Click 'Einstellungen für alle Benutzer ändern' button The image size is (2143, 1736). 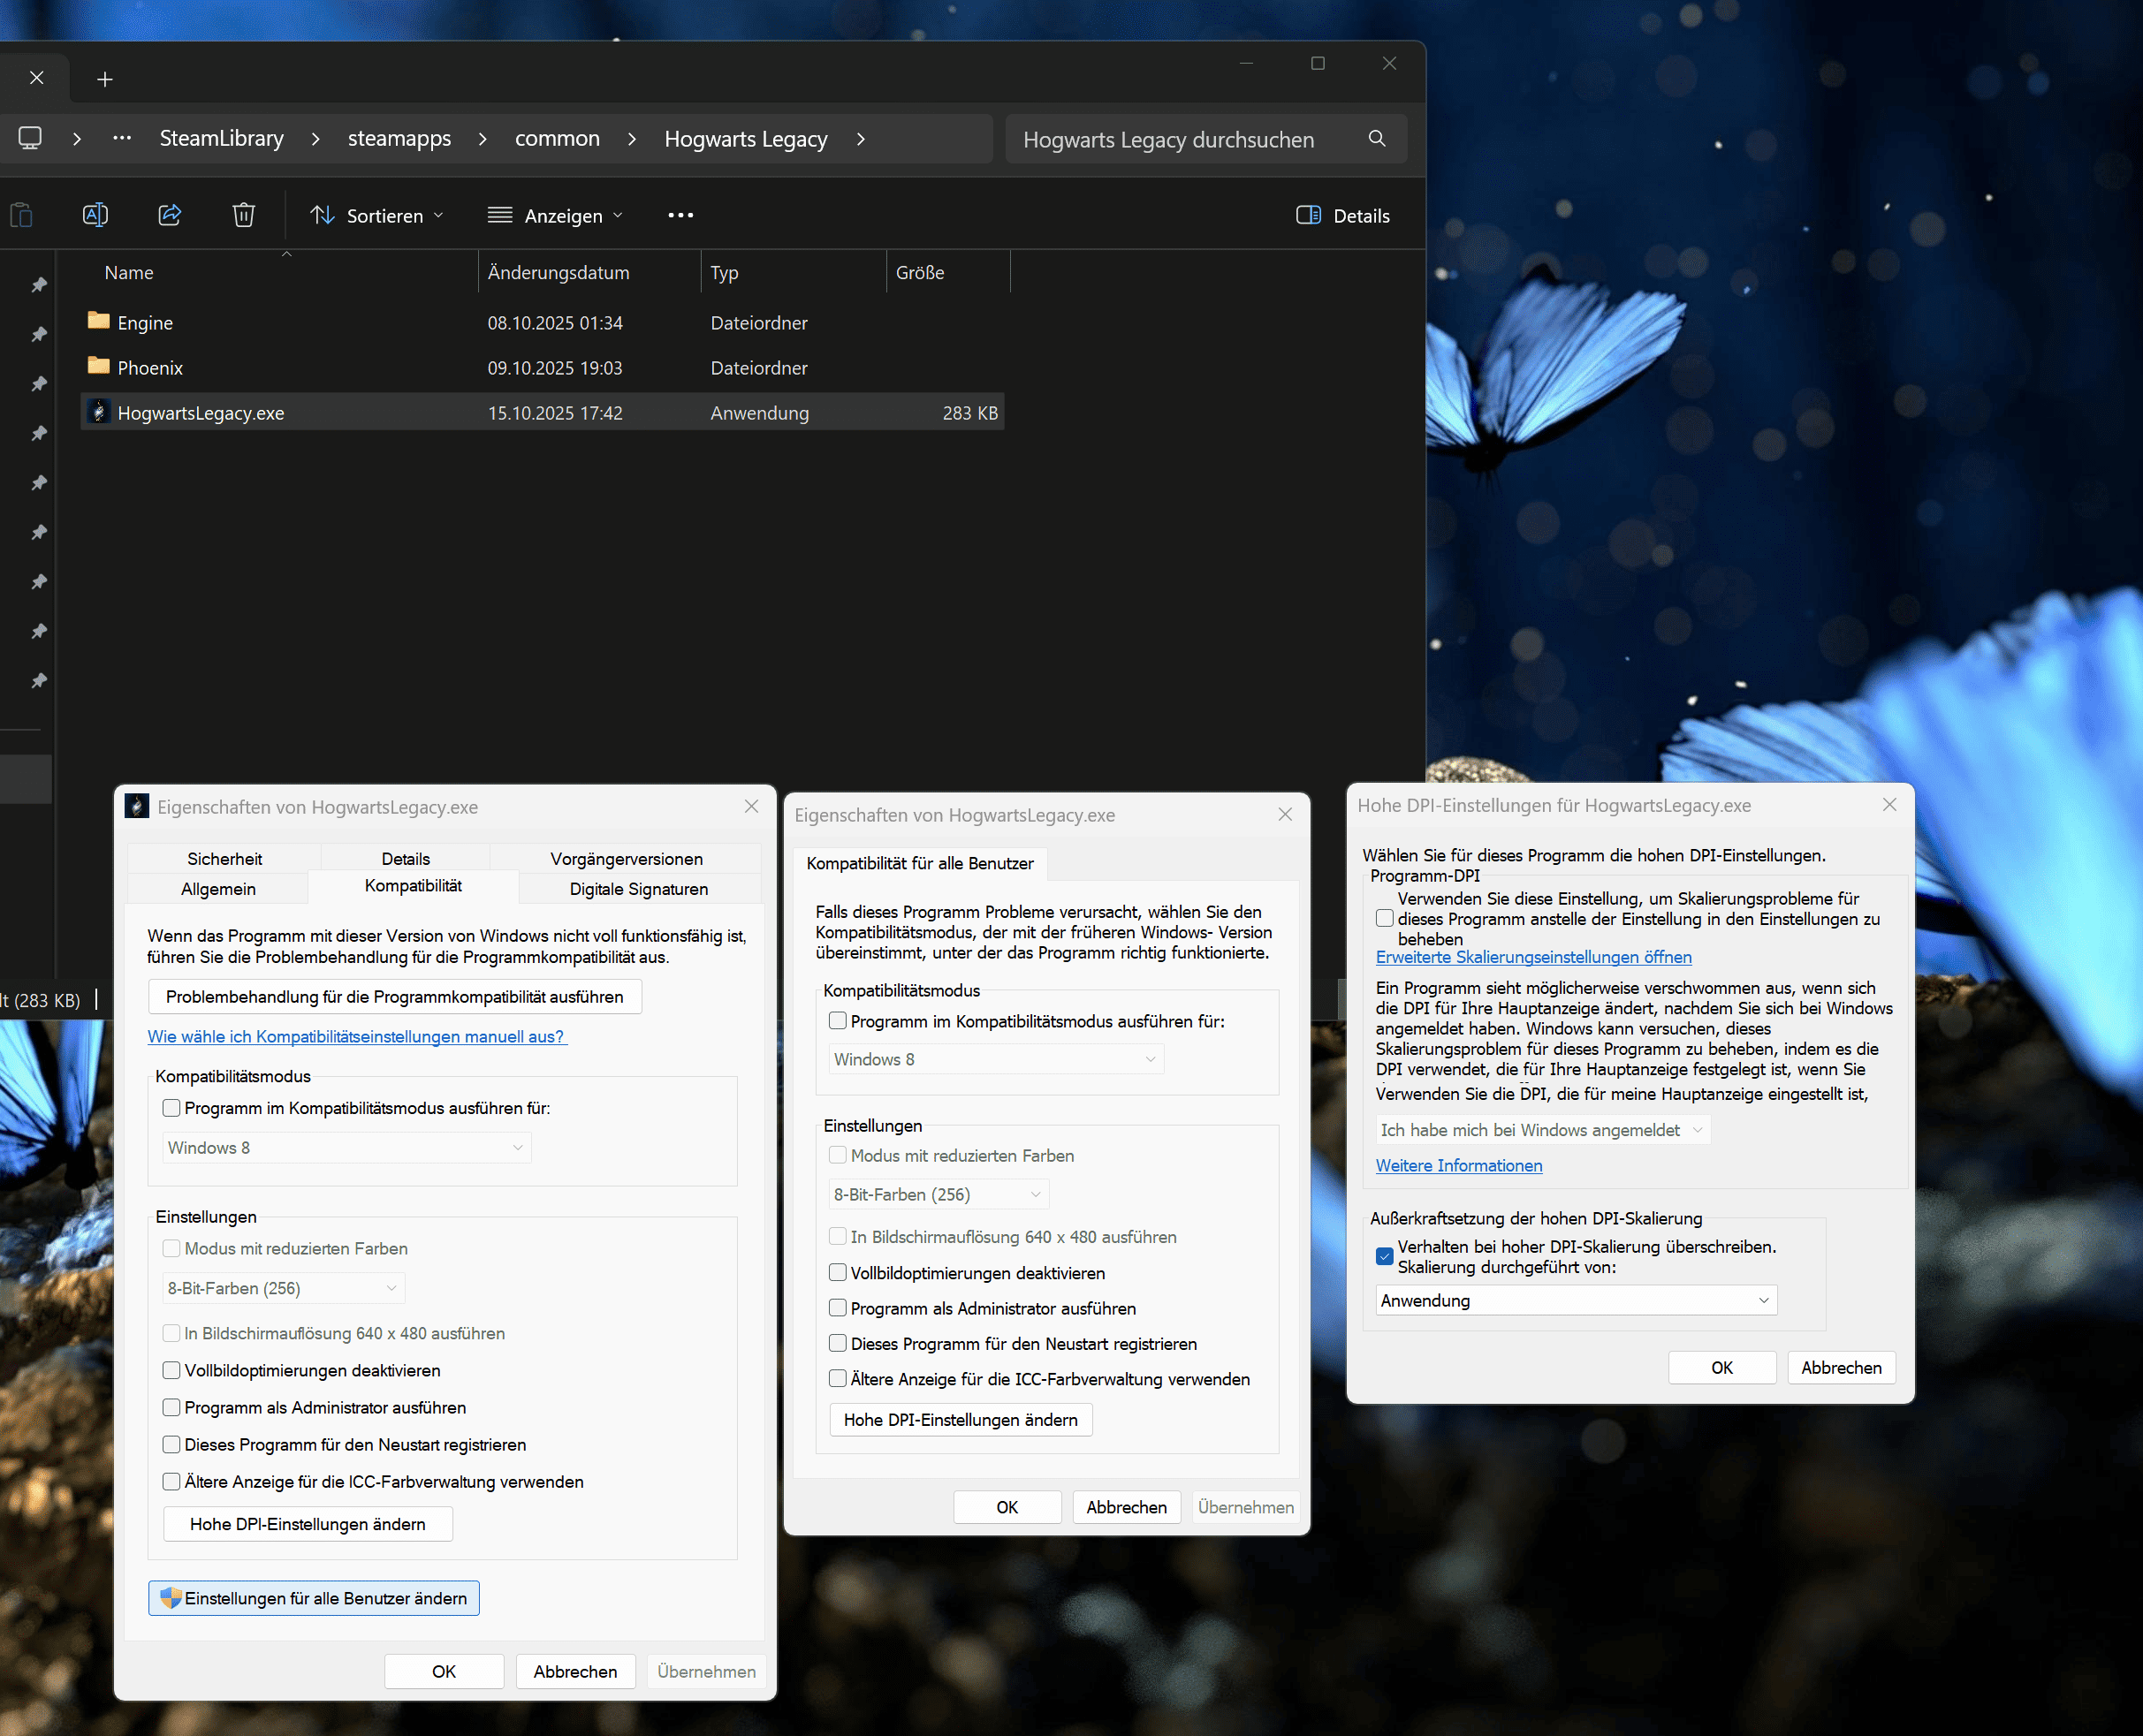click(x=313, y=1597)
